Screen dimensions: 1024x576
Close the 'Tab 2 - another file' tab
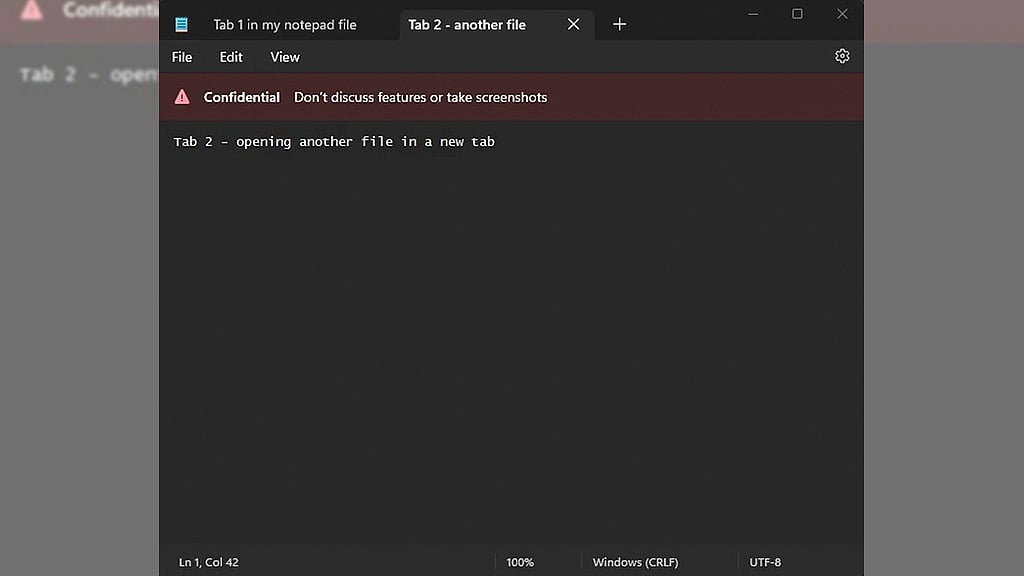[x=573, y=25]
